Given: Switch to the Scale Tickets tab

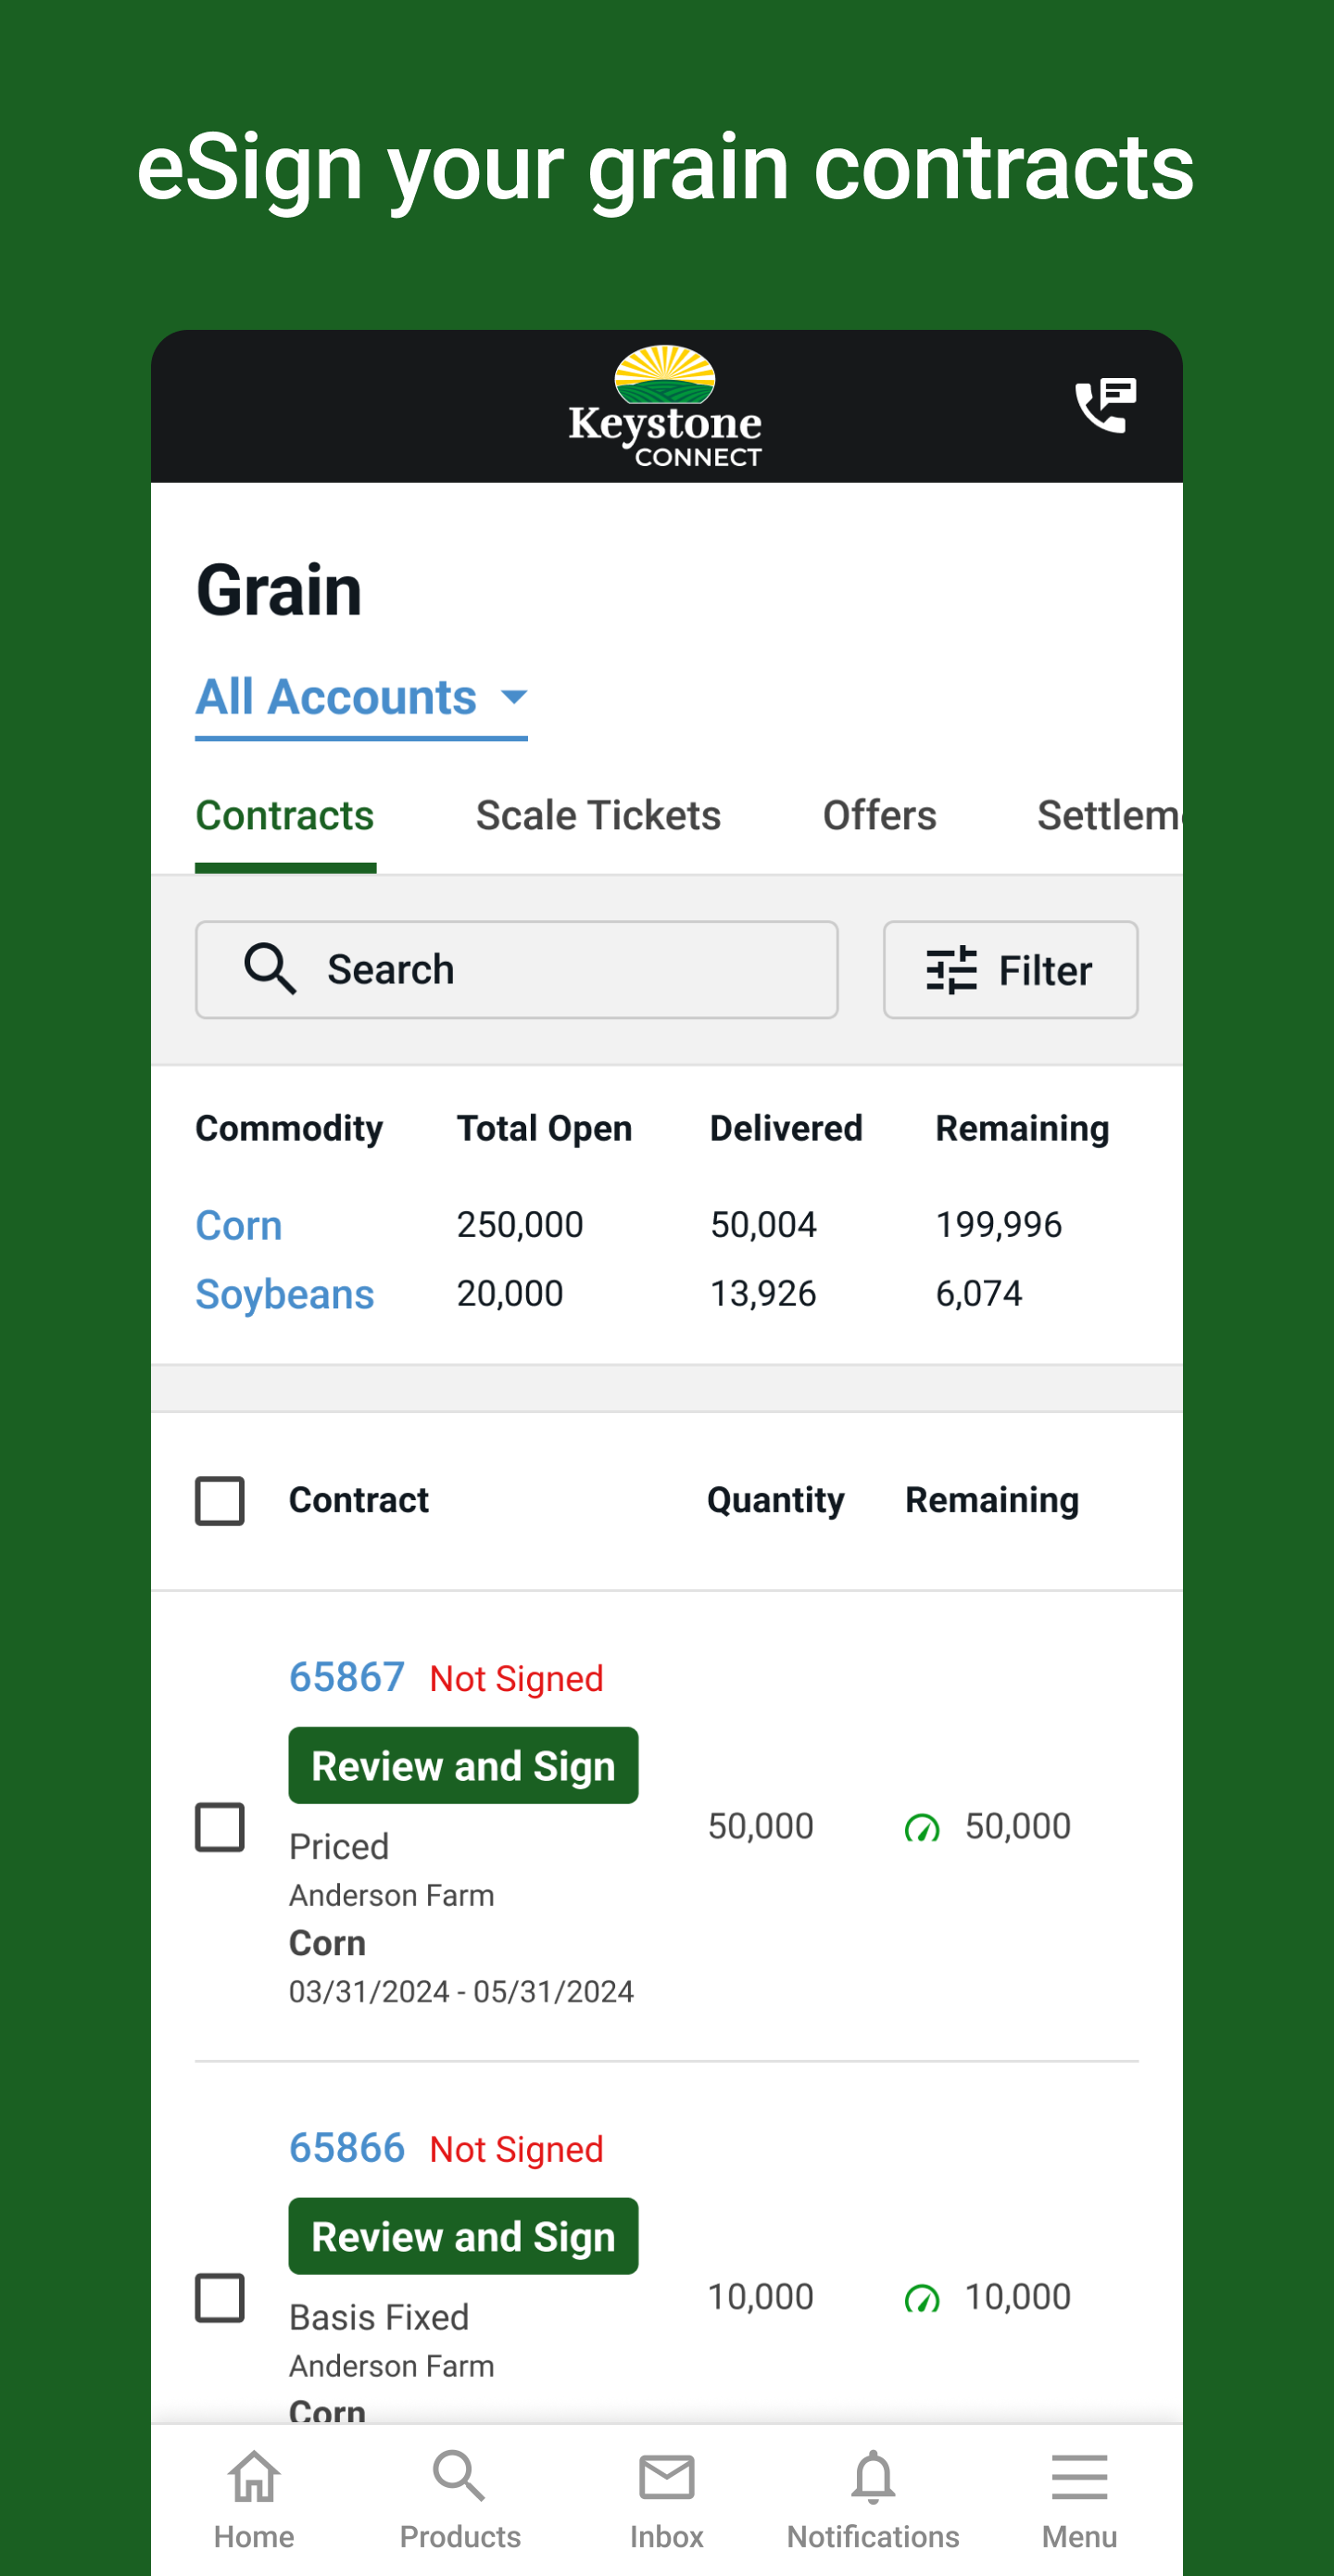Looking at the screenshot, I should pos(598,816).
